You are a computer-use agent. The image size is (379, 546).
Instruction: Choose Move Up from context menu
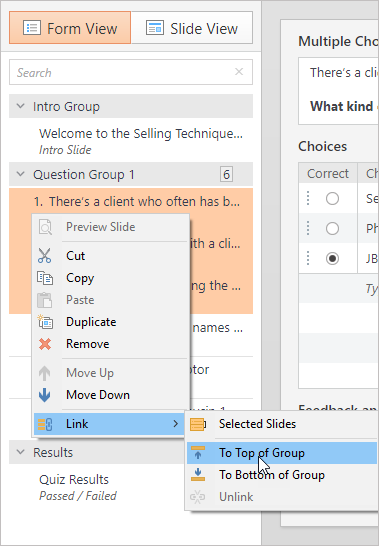coord(111,373)
